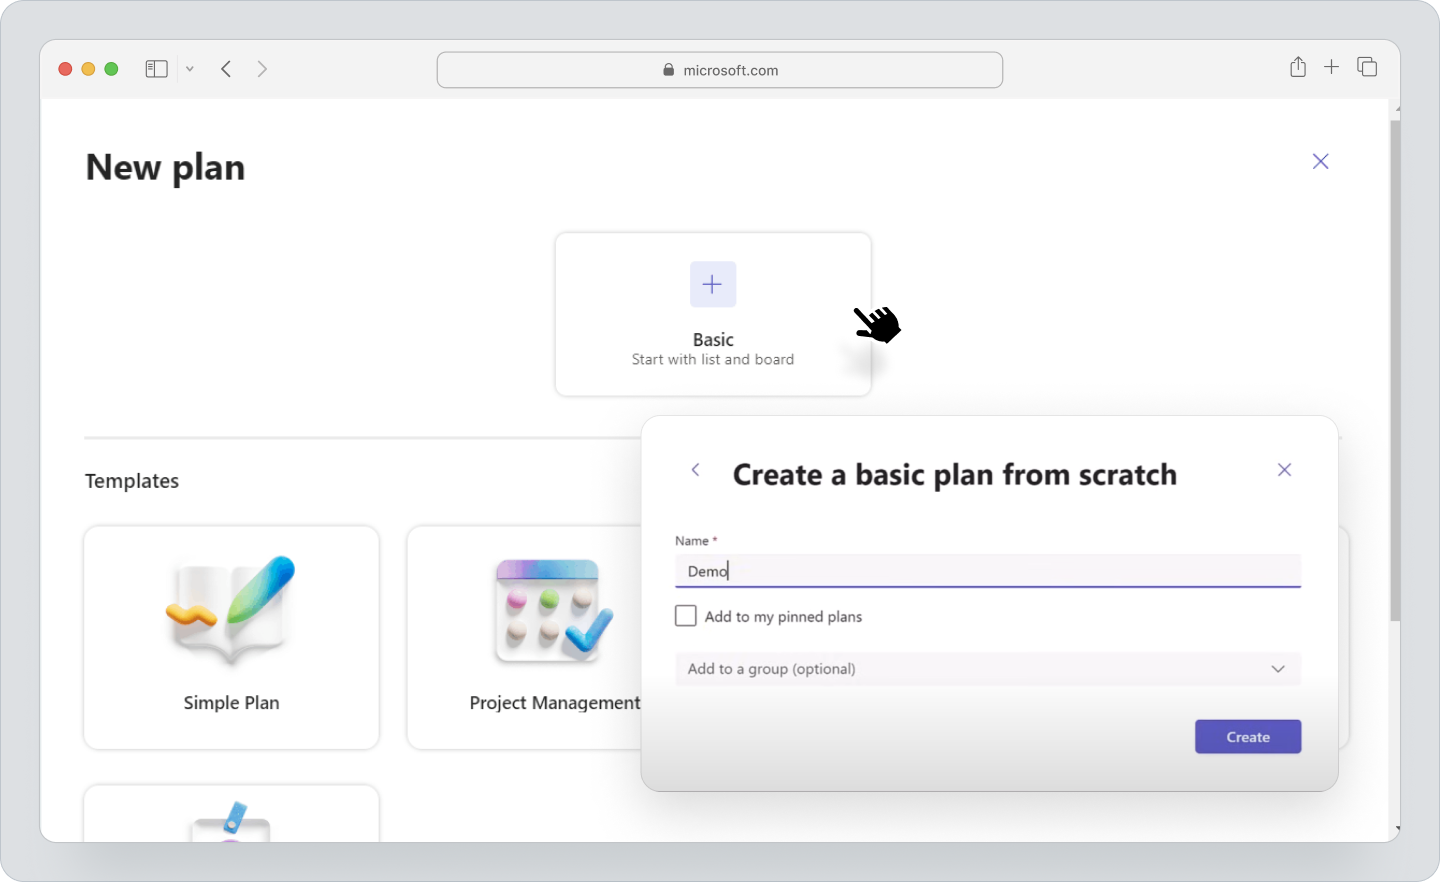This screenshot has height=882, width=1440.
Task: Click inside the Name input field
Action: point(987,570)
